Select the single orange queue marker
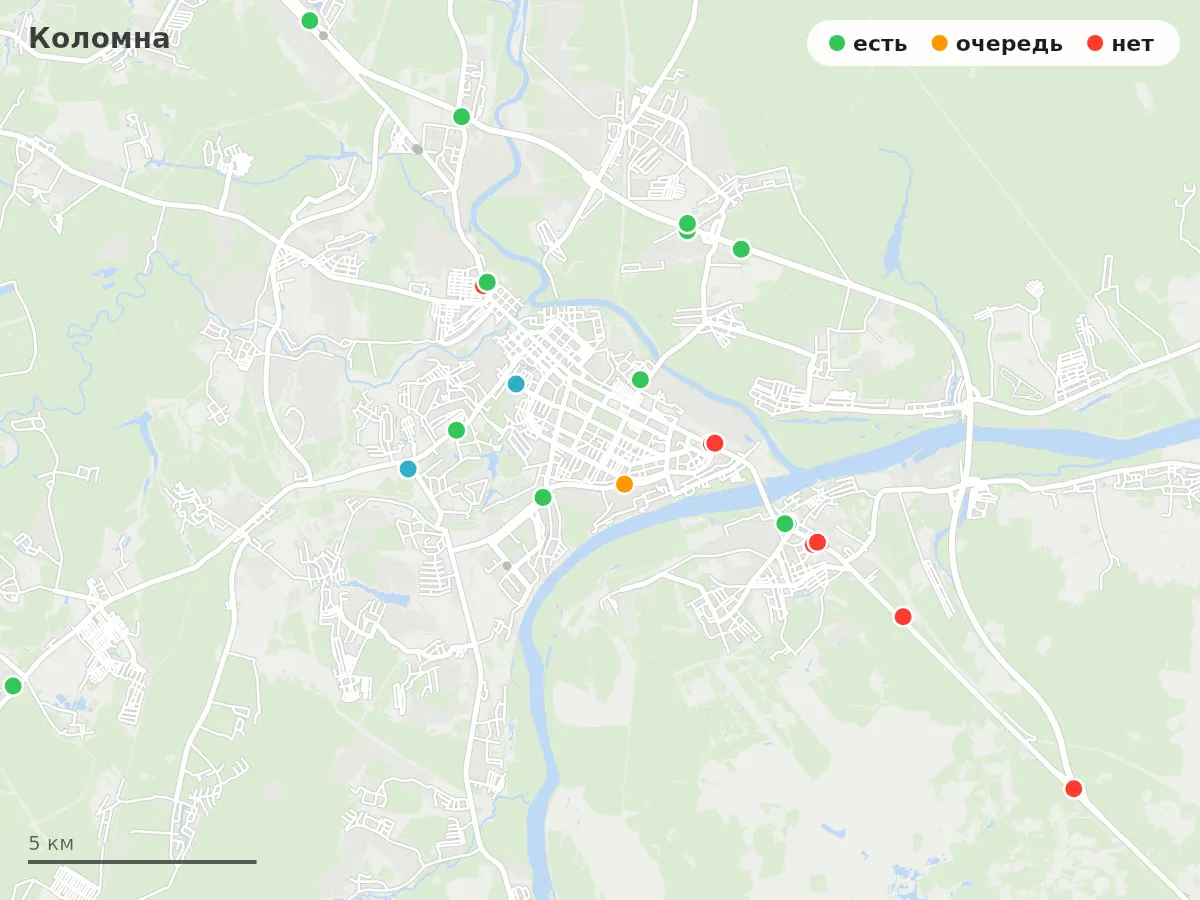The height and width of the screenshot is (900, 1200). [624, 484]
